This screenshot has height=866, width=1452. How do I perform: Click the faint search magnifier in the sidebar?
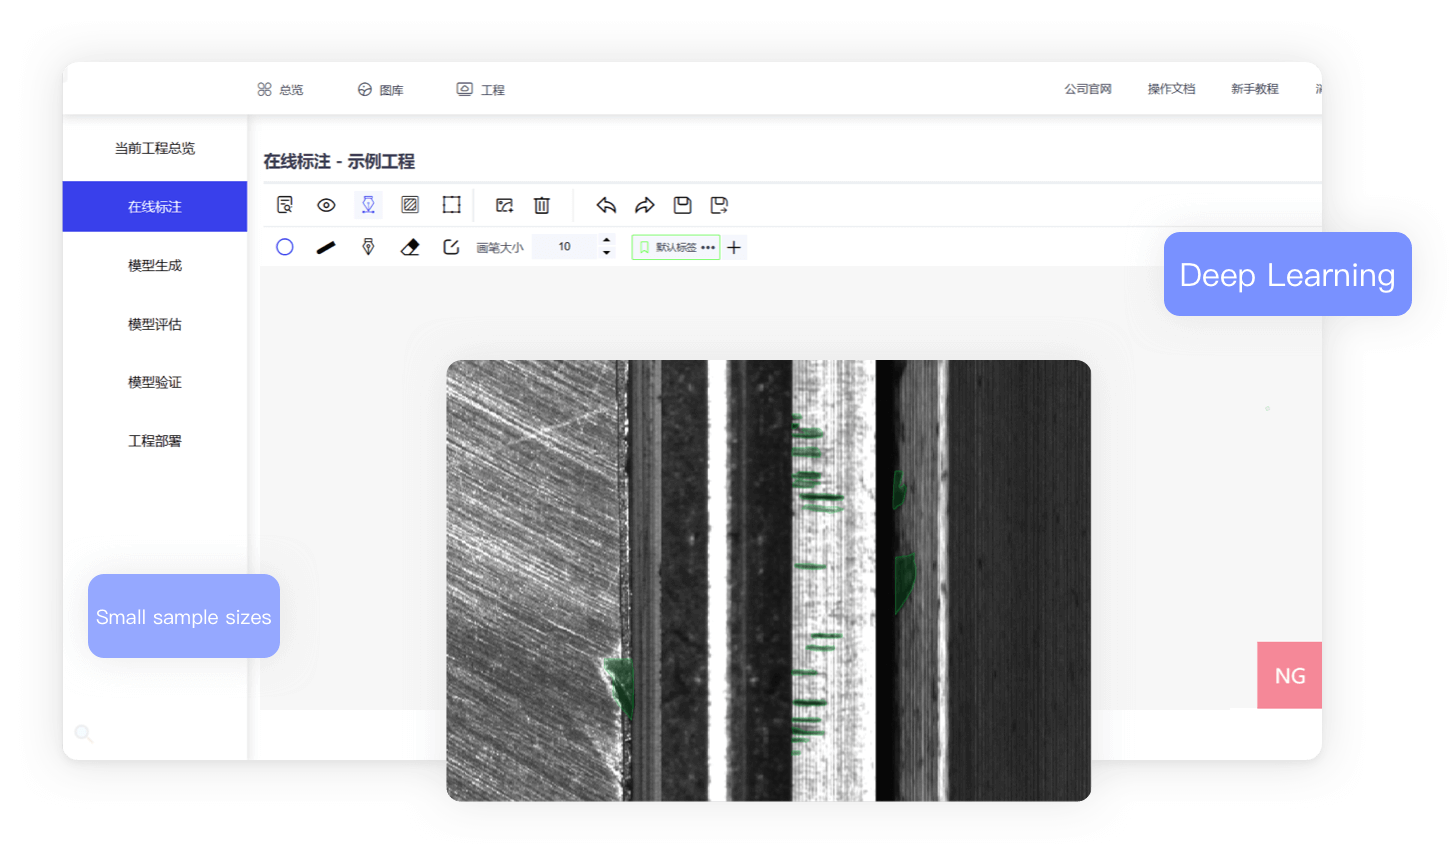point(84,734)
